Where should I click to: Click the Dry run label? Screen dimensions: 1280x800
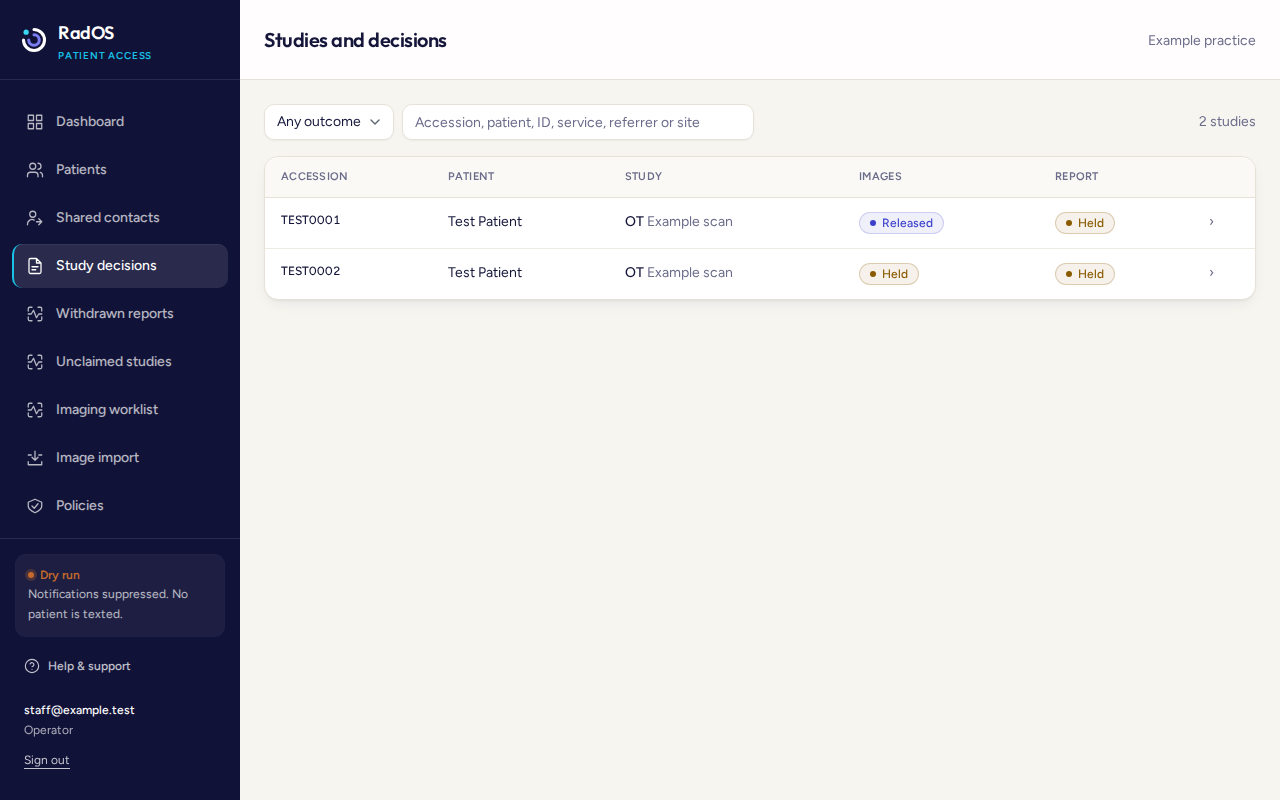pyautogui.click(x=60, y=575)
